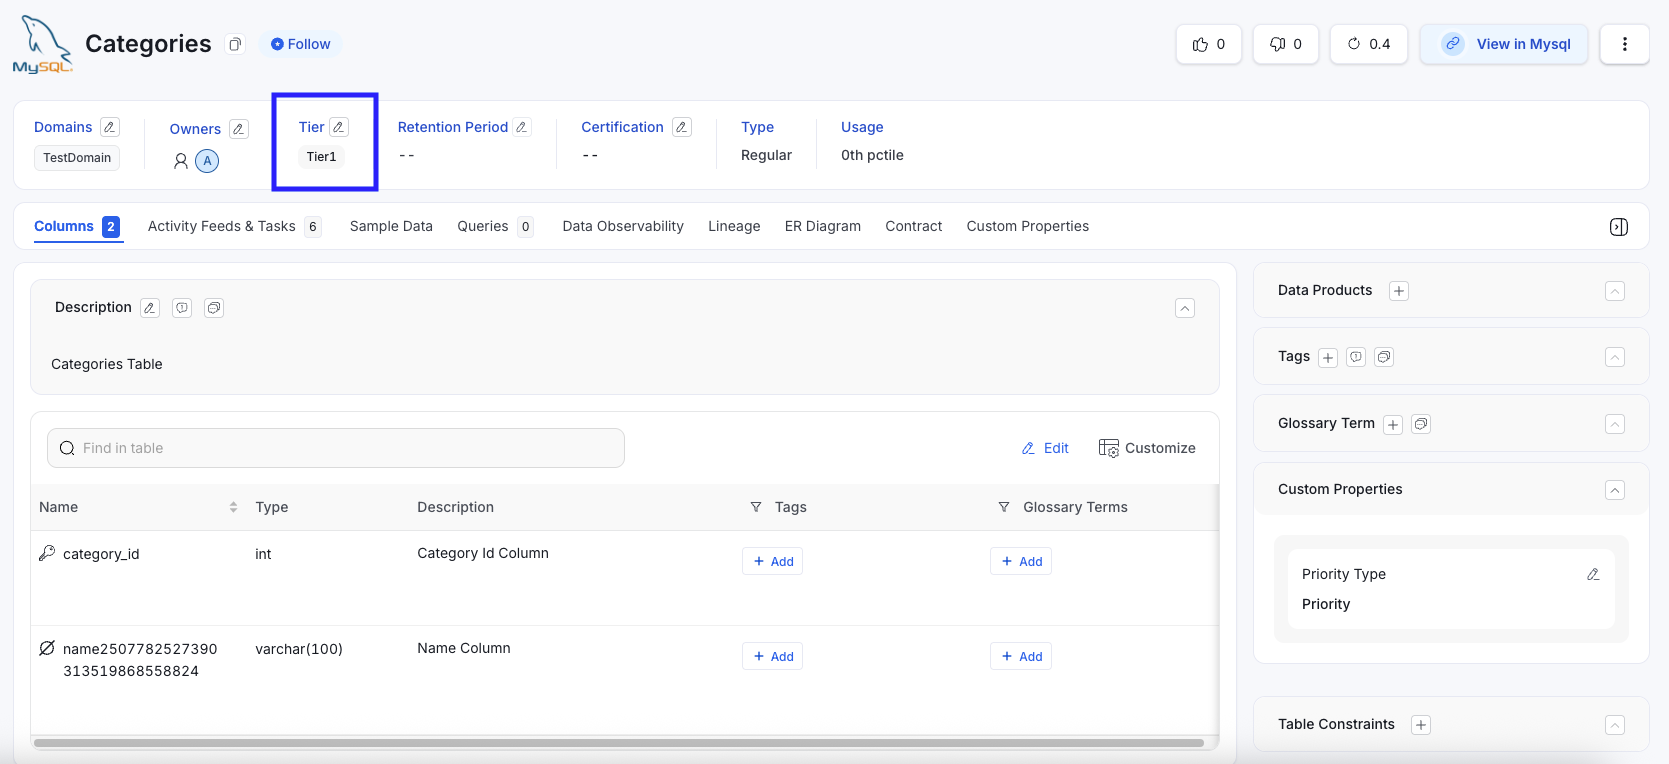Click Edit columns button
This screenshot has height=764, width=1669.
pos(1045,448)
